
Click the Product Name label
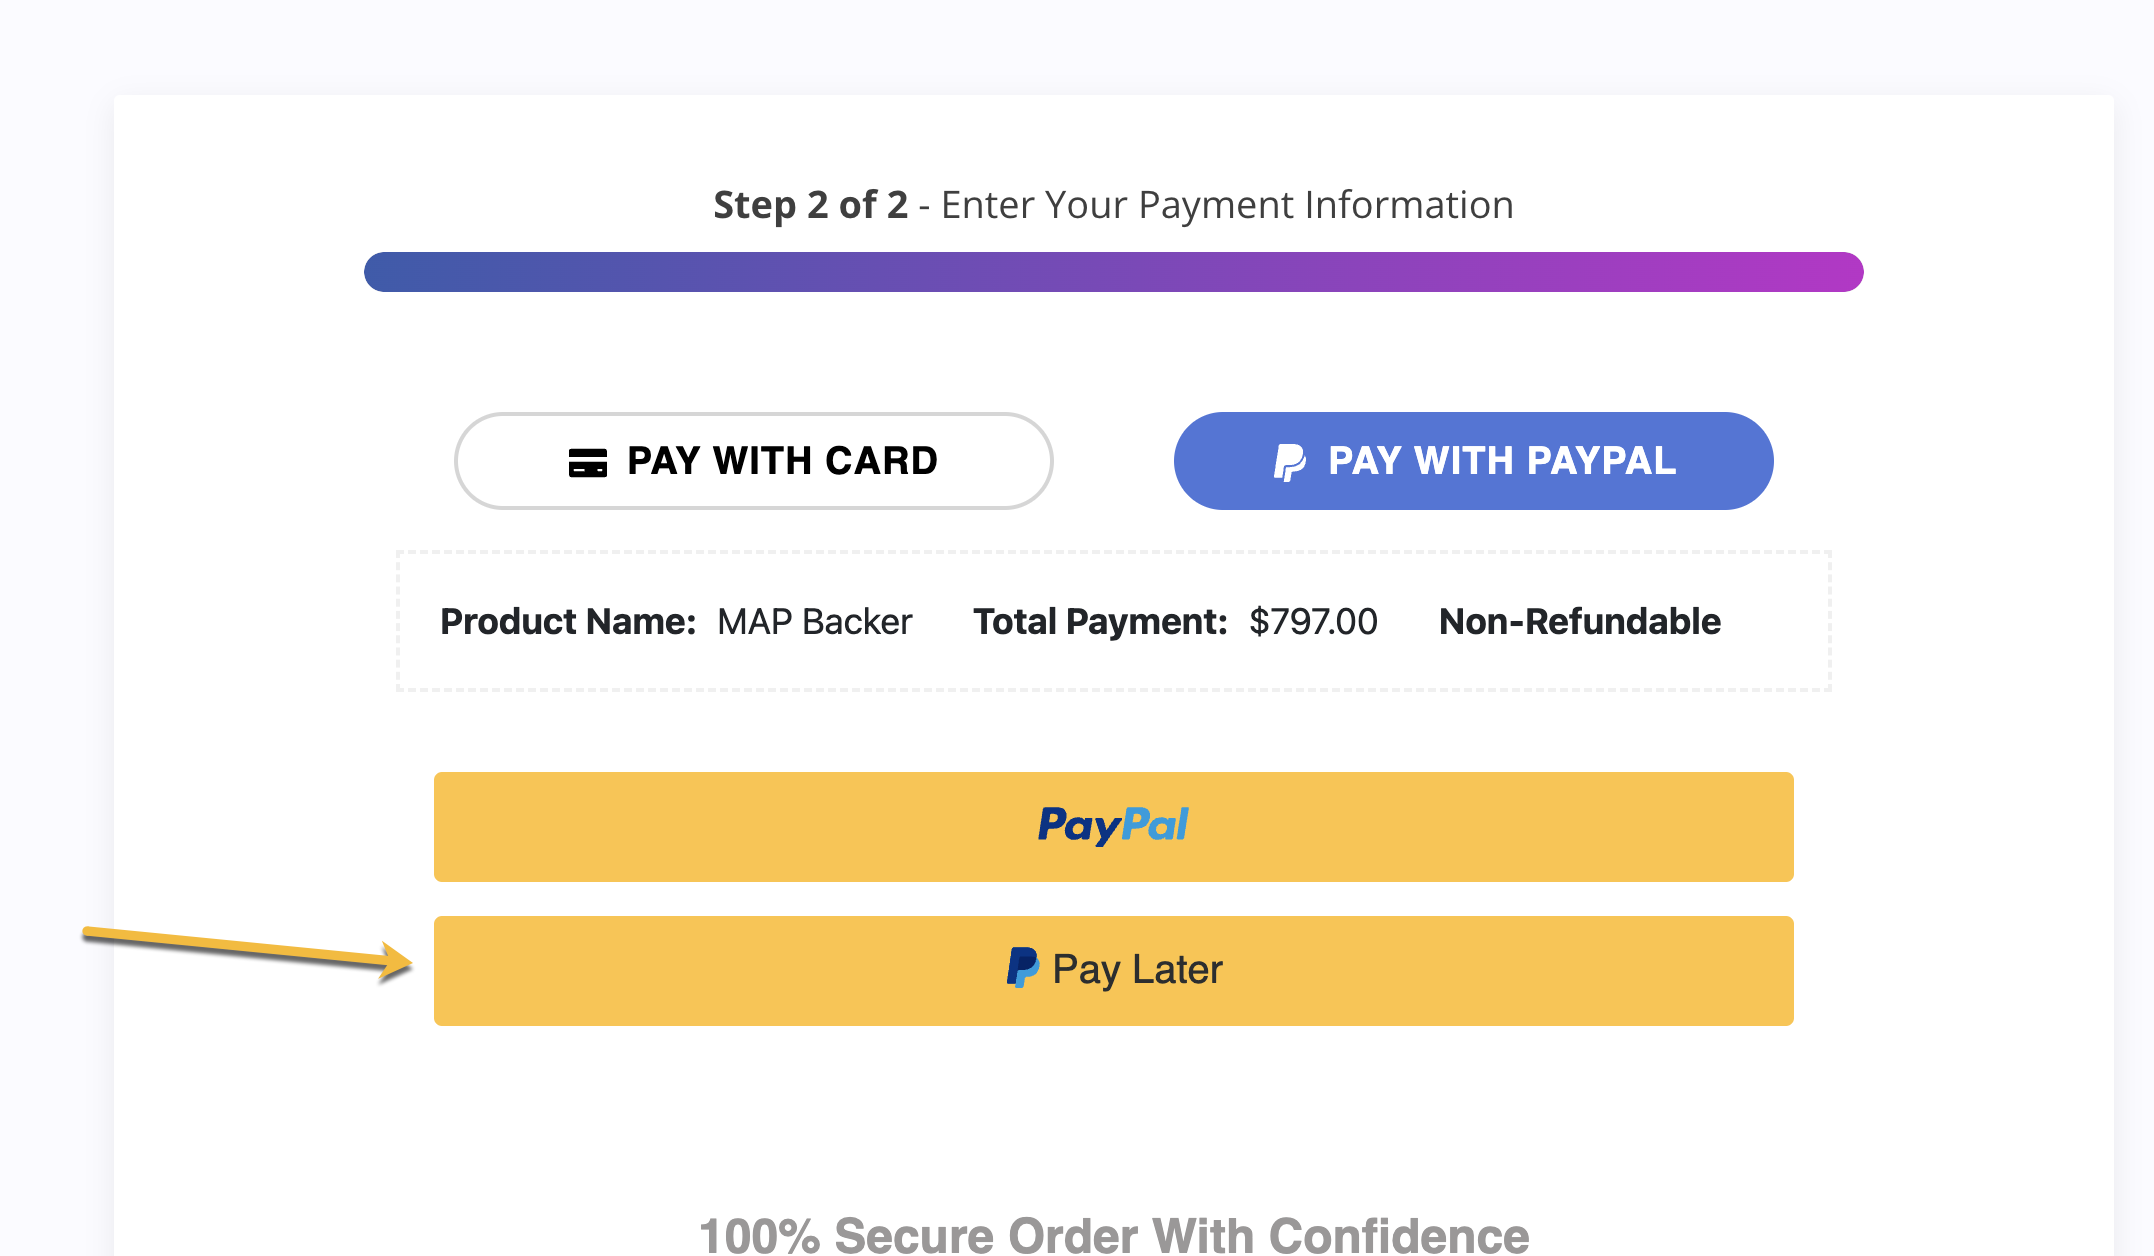(568, 622)
